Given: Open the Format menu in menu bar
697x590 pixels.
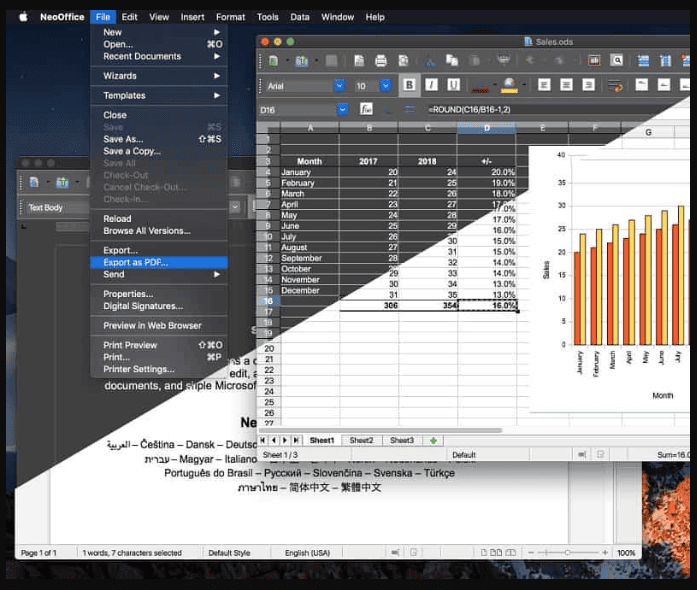Looking at the screenshot, I should [230, 17].
